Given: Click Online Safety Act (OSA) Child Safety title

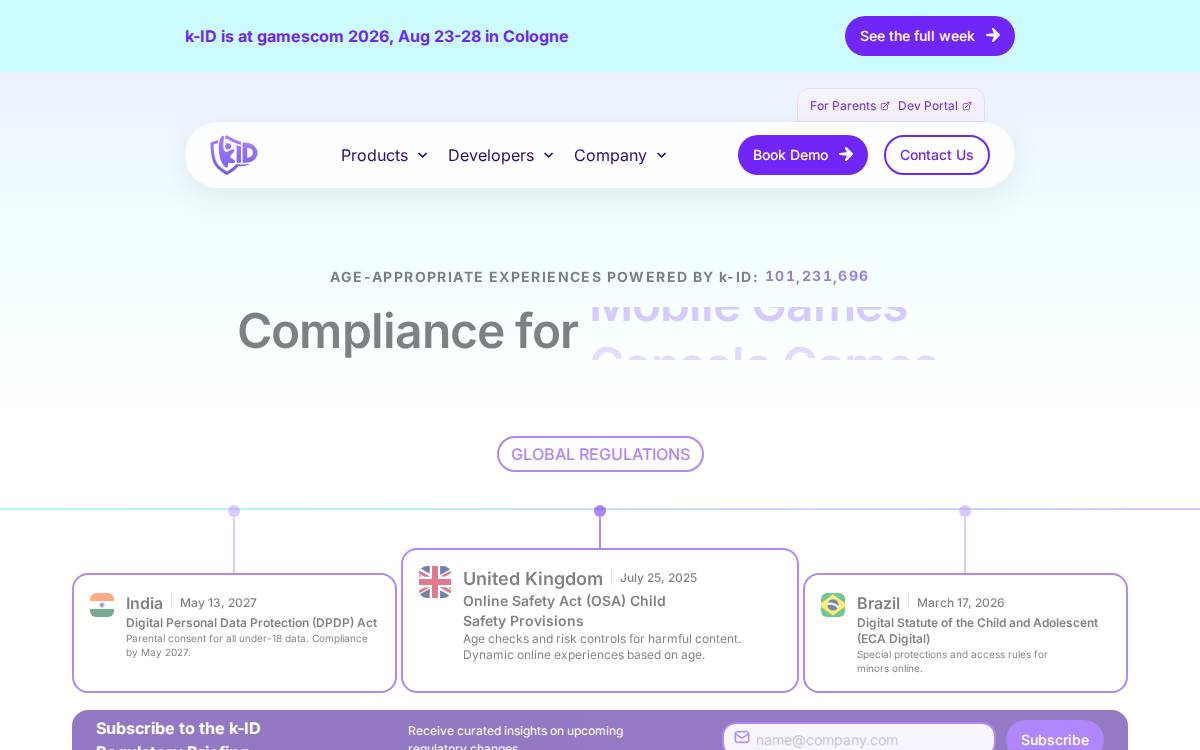Looking at the screenshot, I should coord(564,611).
